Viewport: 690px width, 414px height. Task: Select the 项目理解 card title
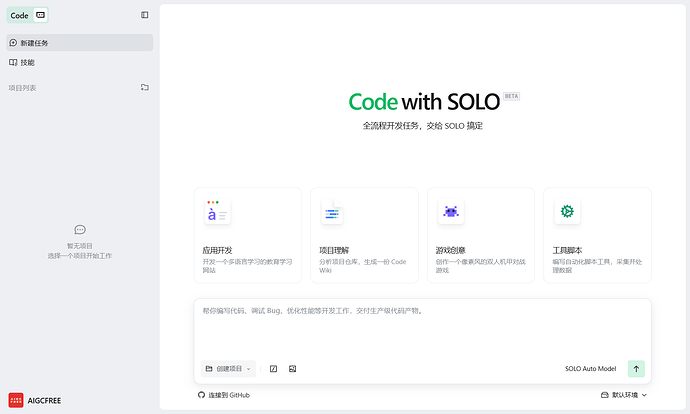[334, 250]
